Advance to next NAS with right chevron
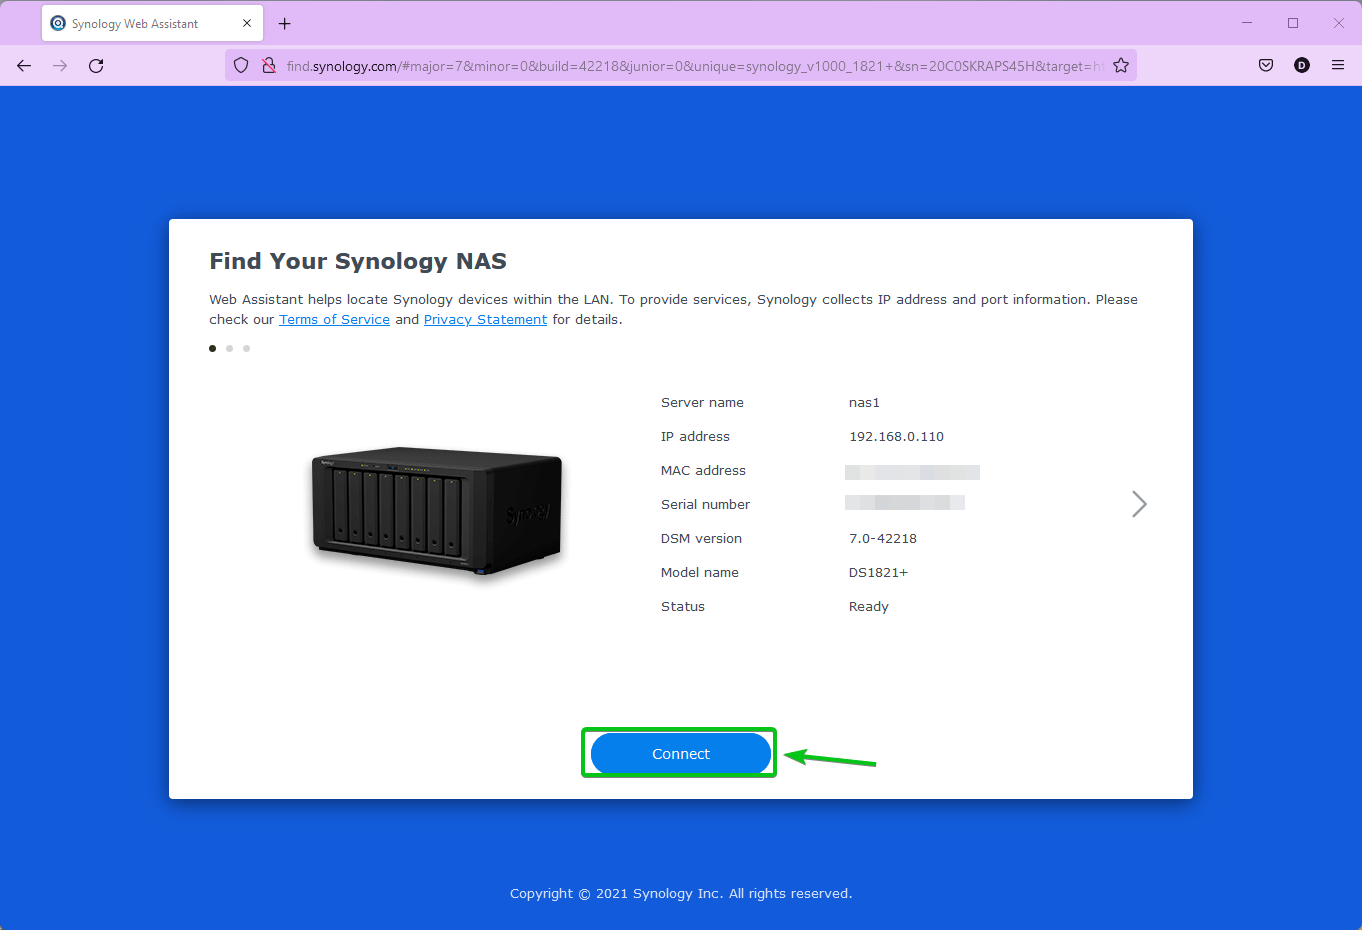The height and width of the screenshot is (930, 1362). point(1138,504)
